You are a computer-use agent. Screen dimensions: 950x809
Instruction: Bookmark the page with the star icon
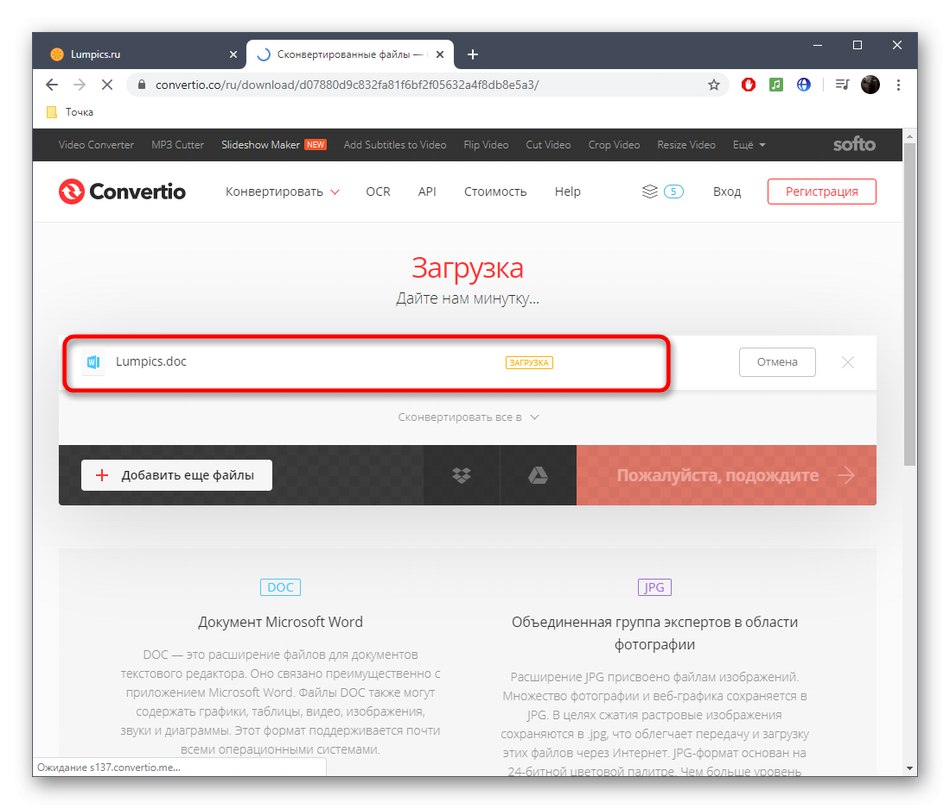[715, 85]
